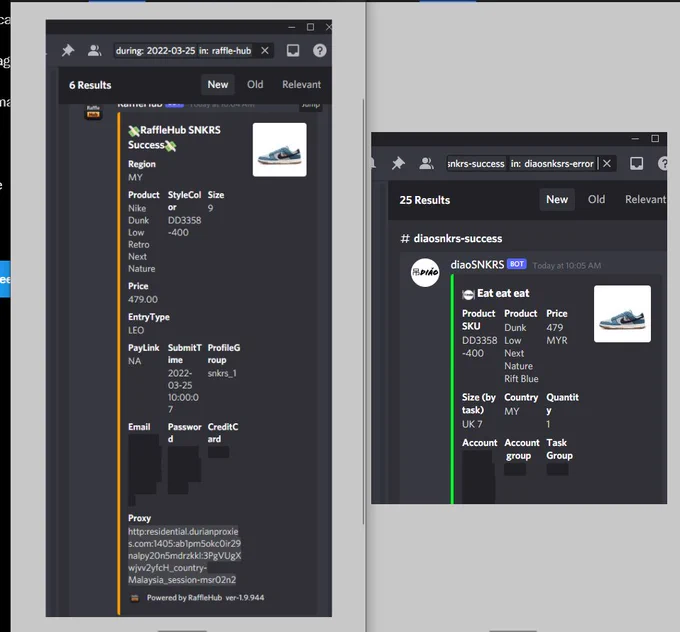Select the ProfileGroup snkrs_1 value
The image size is (680, 632).
[222, 373]
